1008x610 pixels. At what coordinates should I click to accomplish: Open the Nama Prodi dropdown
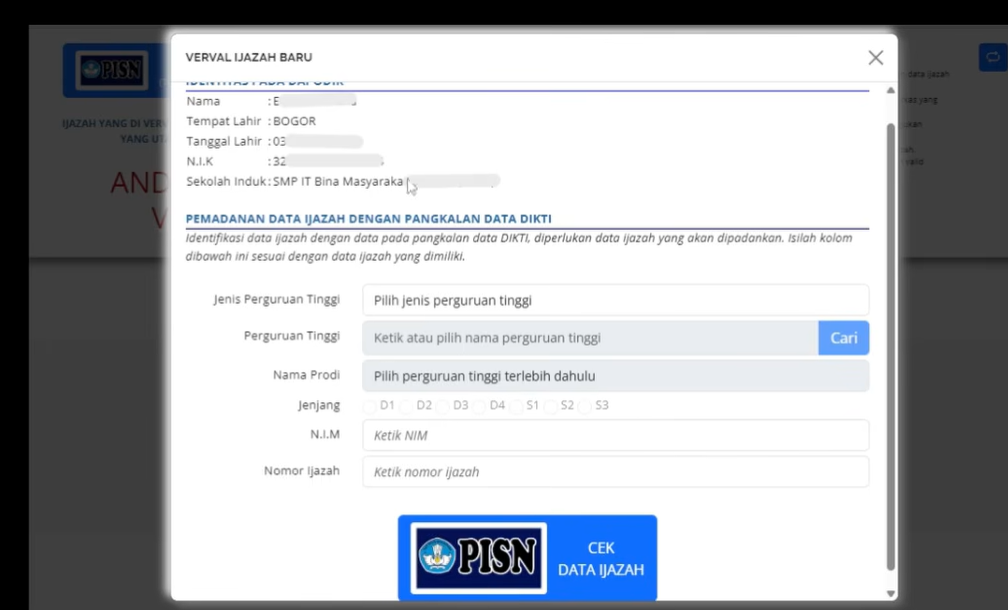click(x=615, y=375)
